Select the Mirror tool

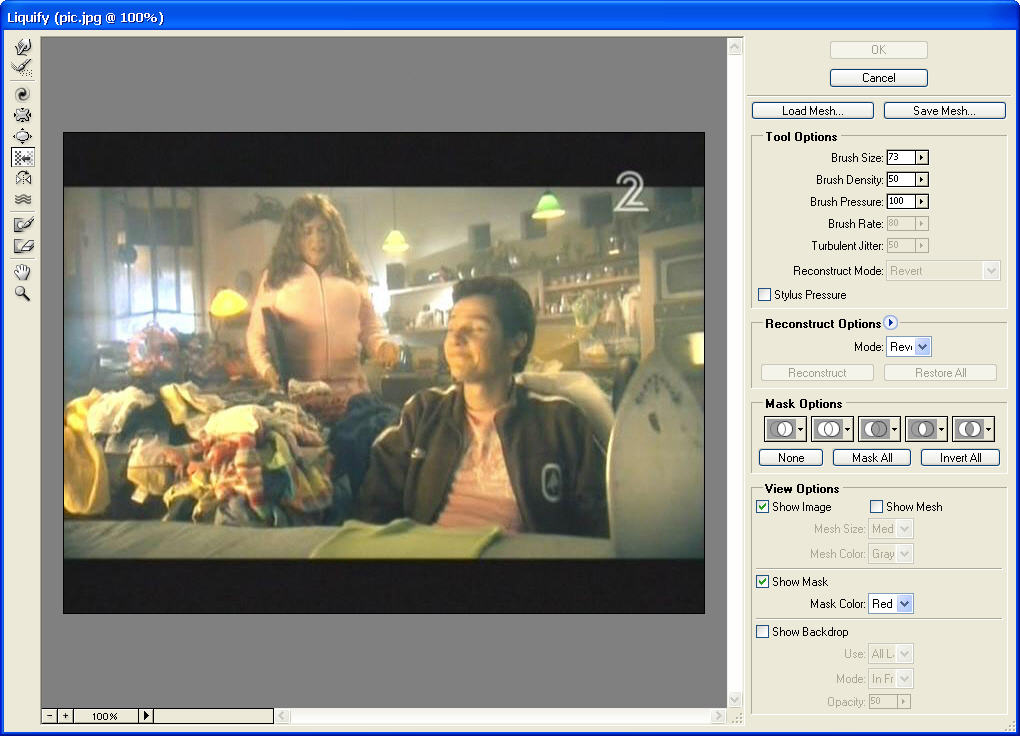[x=22, y=178]
